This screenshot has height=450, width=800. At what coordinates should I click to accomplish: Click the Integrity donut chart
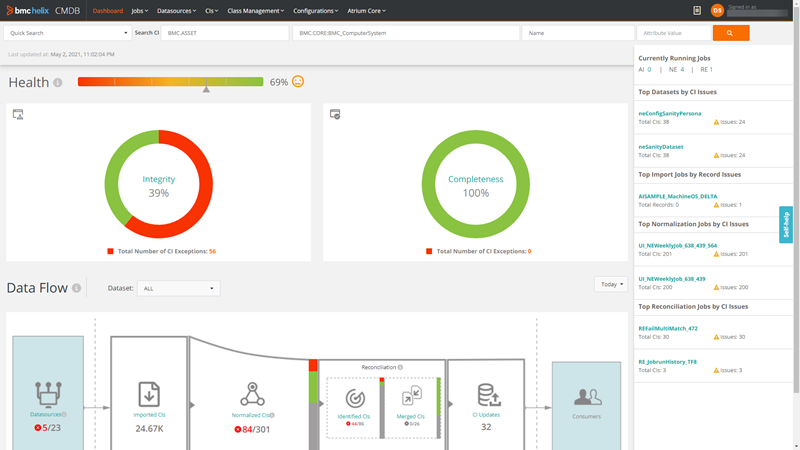(x=159, y=184)
